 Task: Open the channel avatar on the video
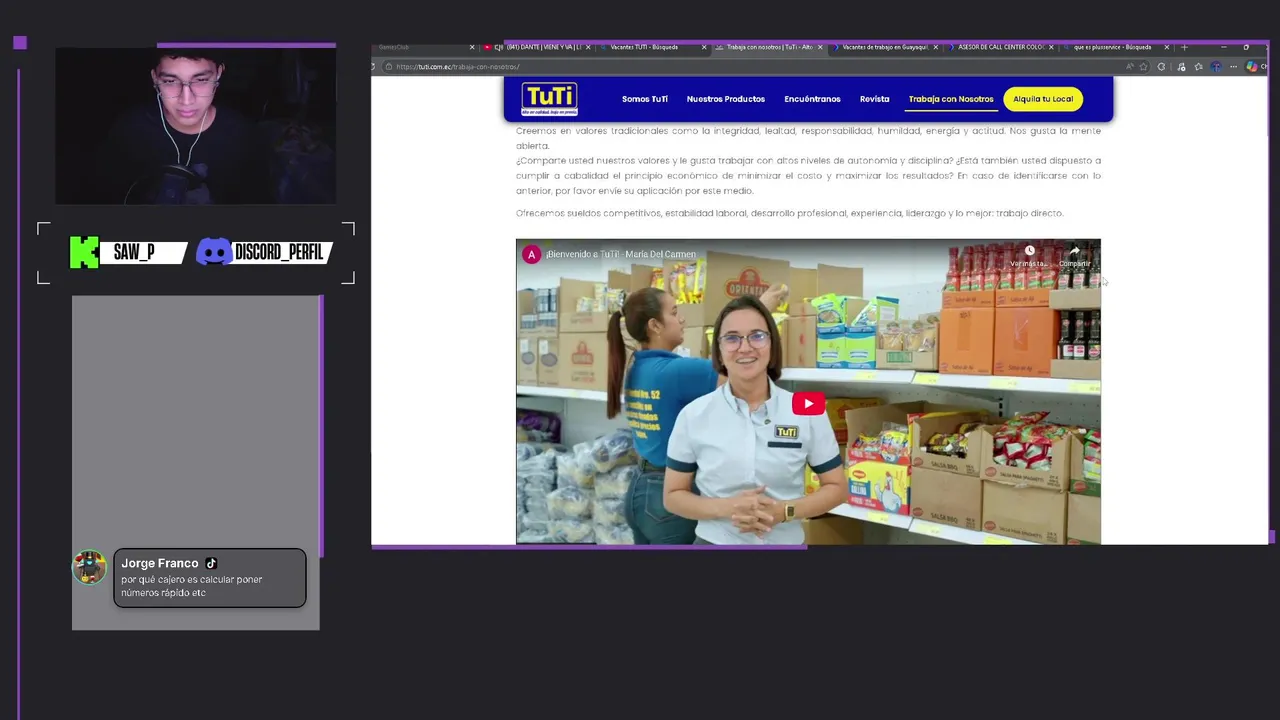pos(531,254)
